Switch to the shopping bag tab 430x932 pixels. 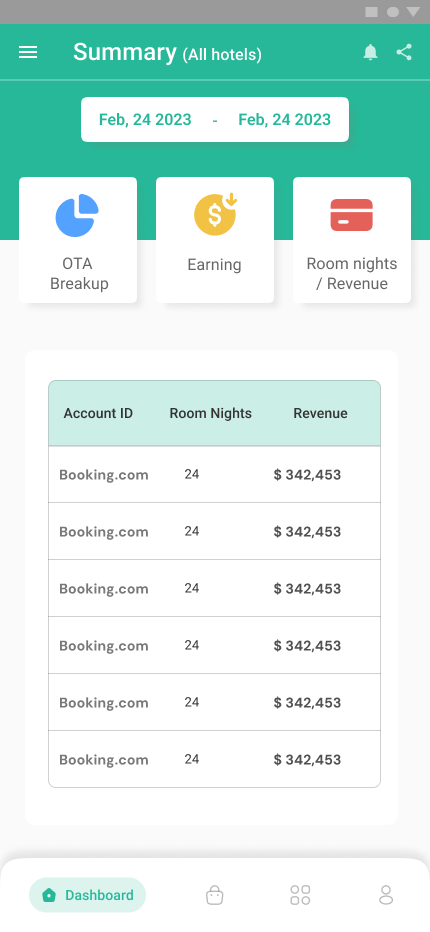pyautogui.click(x=215, y=895)
